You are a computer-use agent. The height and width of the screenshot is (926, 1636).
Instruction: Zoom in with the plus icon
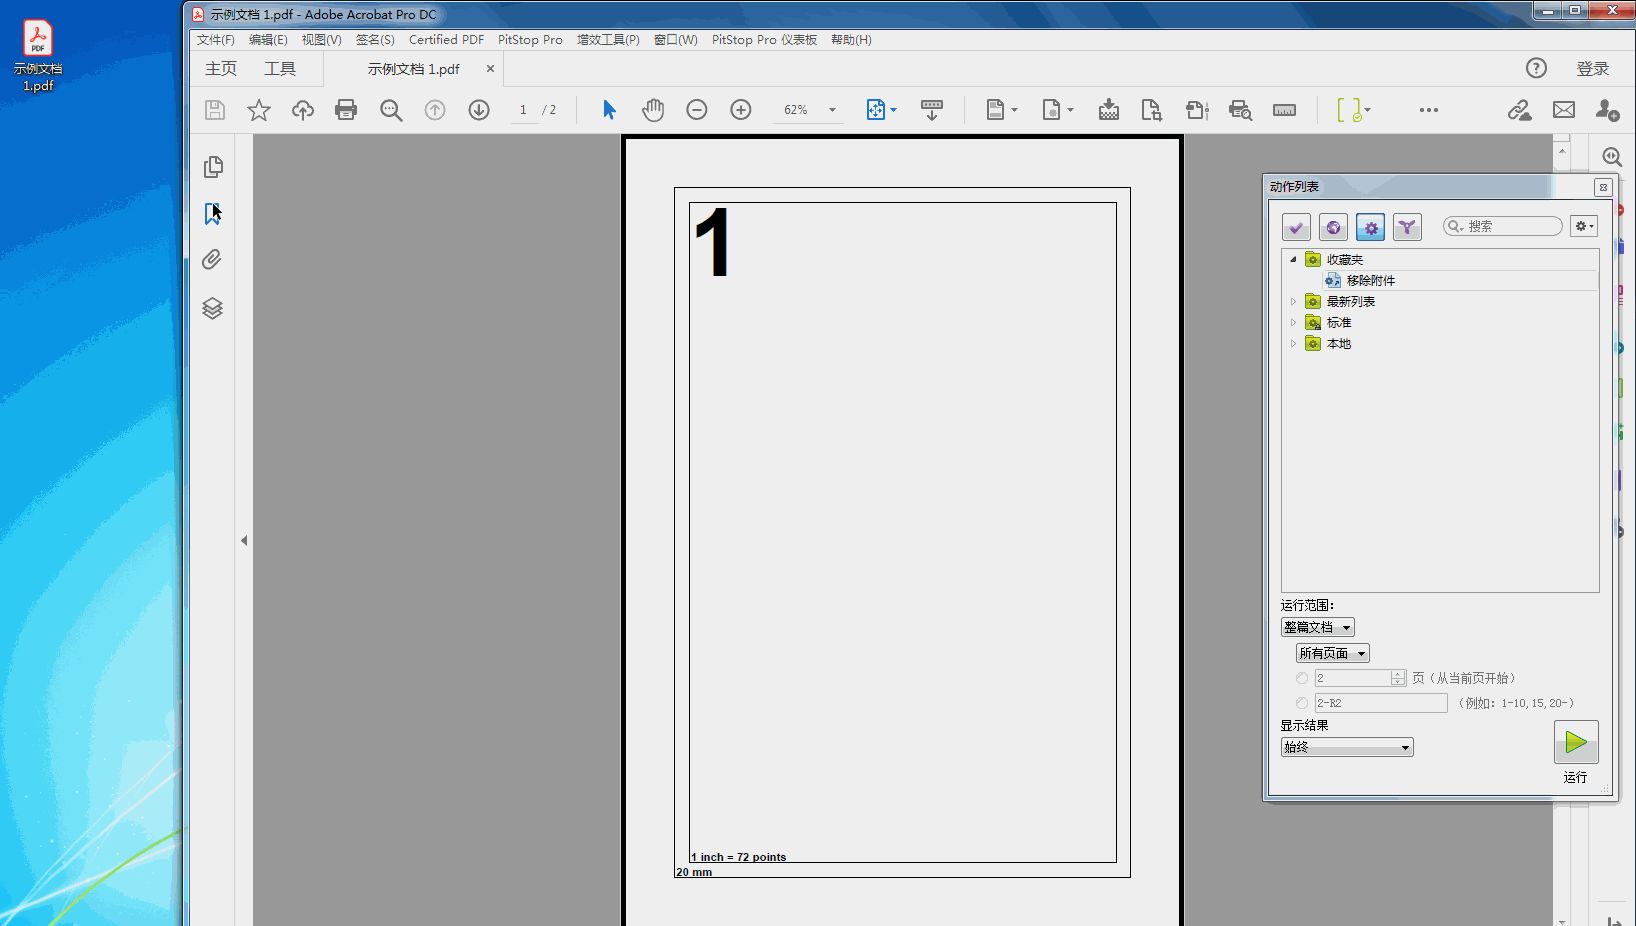741,110
